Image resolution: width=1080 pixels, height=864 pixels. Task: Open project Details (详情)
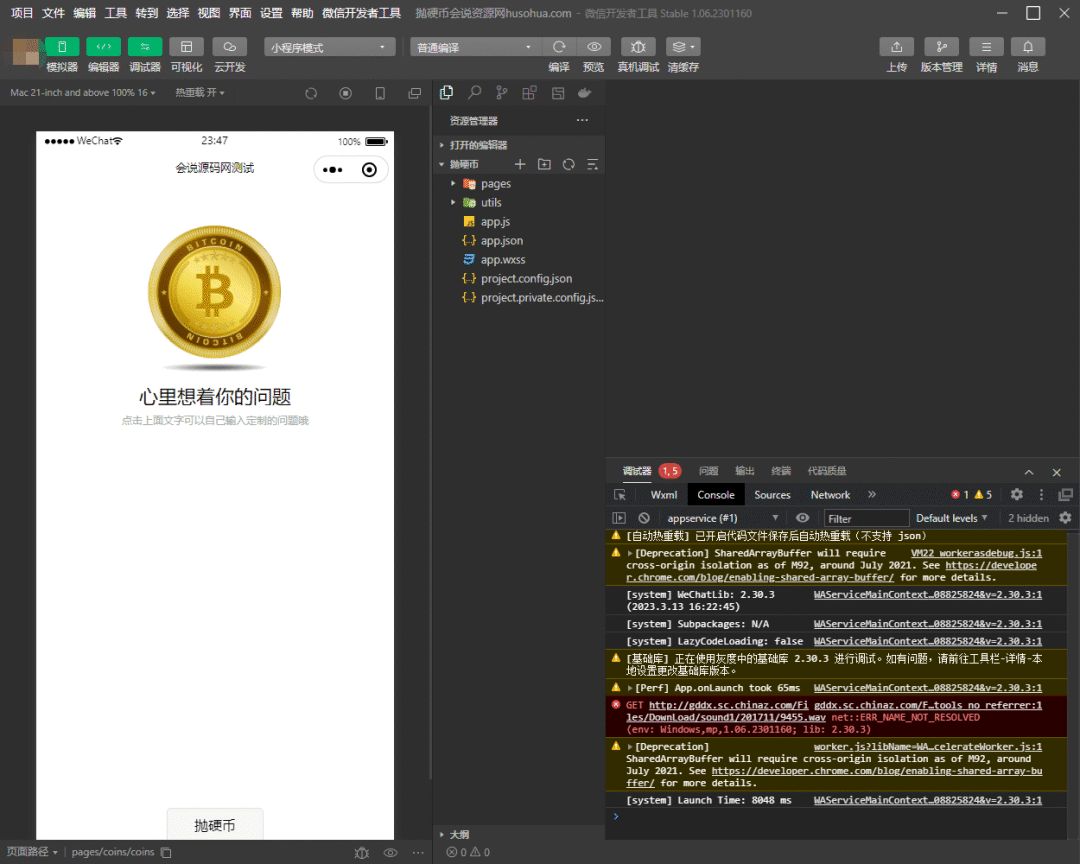986,47
